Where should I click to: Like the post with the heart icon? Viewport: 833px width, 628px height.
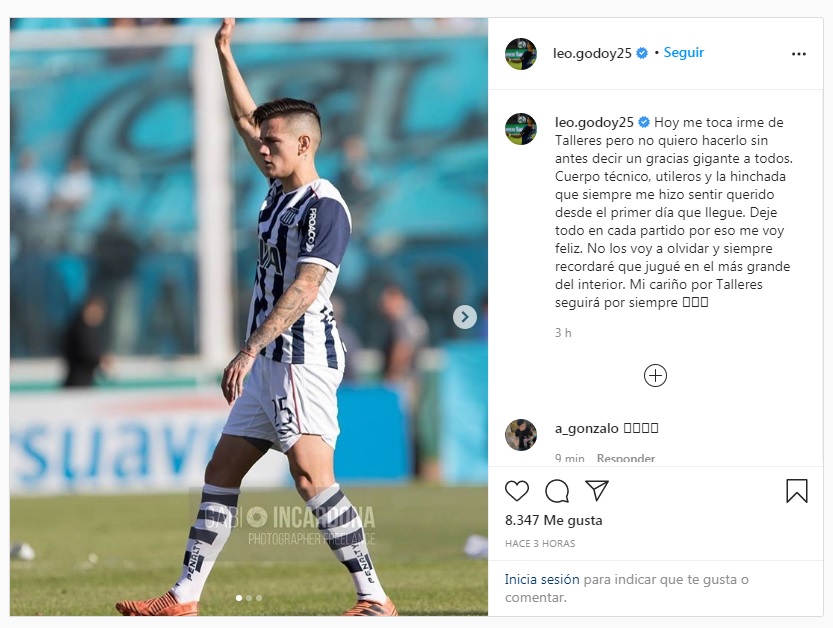click(516, 491)
